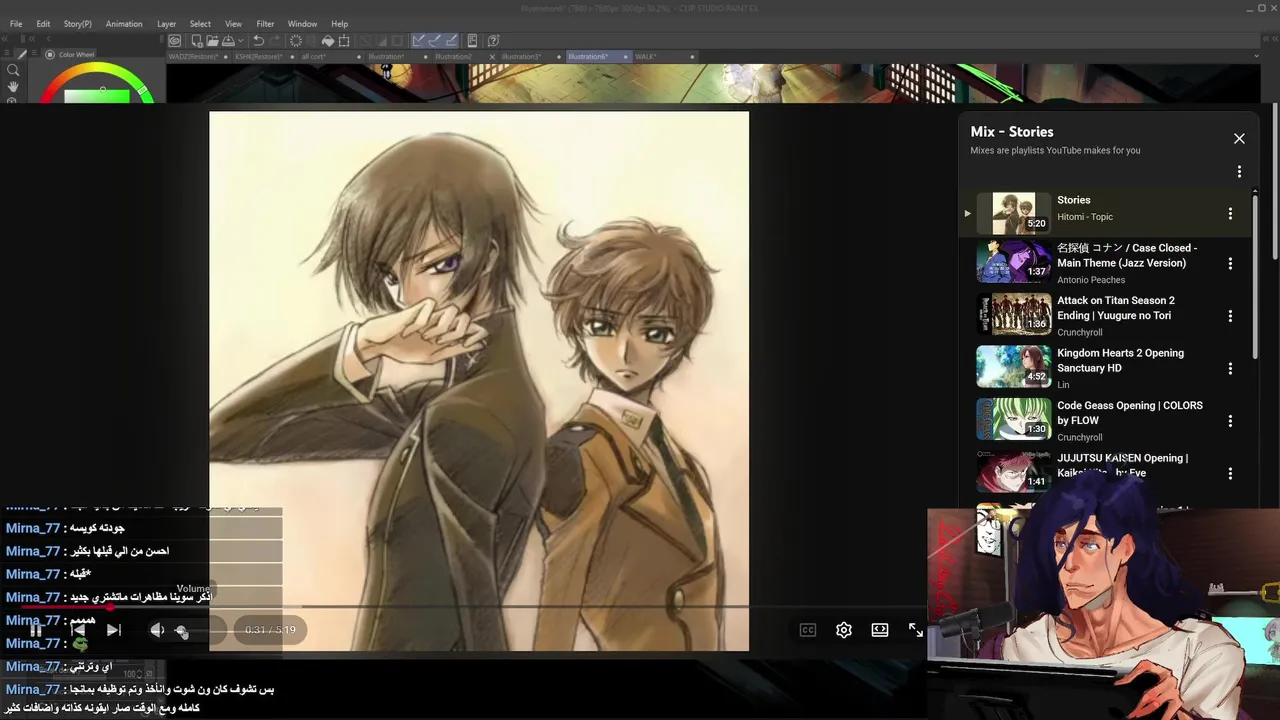Select the Hand move tool
This screenshot has height=720, width=1280.
click(x=13, y=87)
